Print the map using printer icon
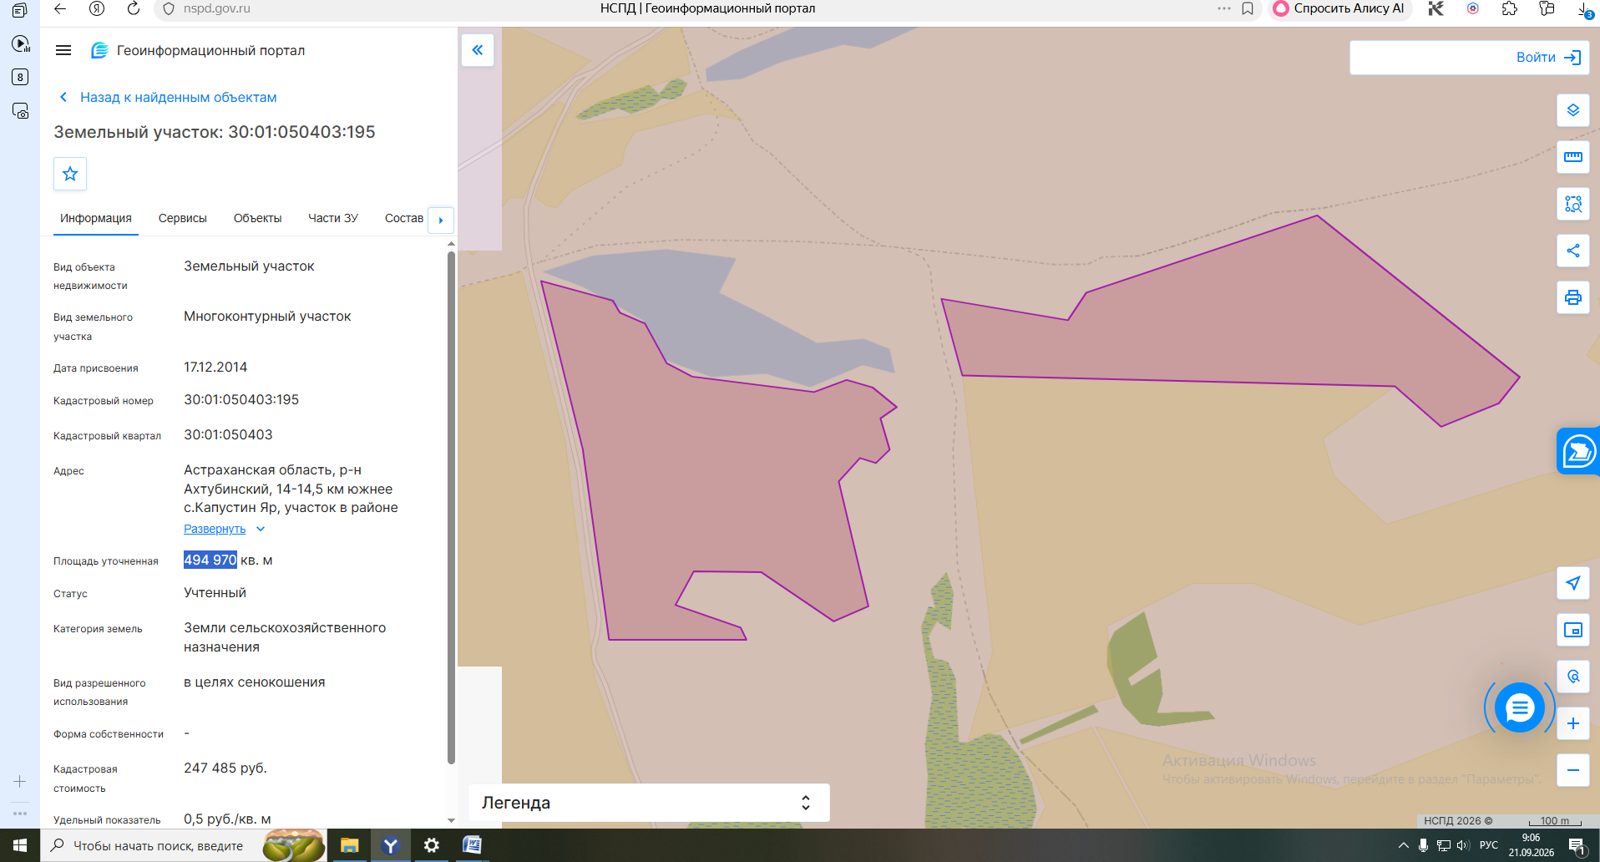The image size is (1600, 862). pyautogui.click(x=1573, y=297)
